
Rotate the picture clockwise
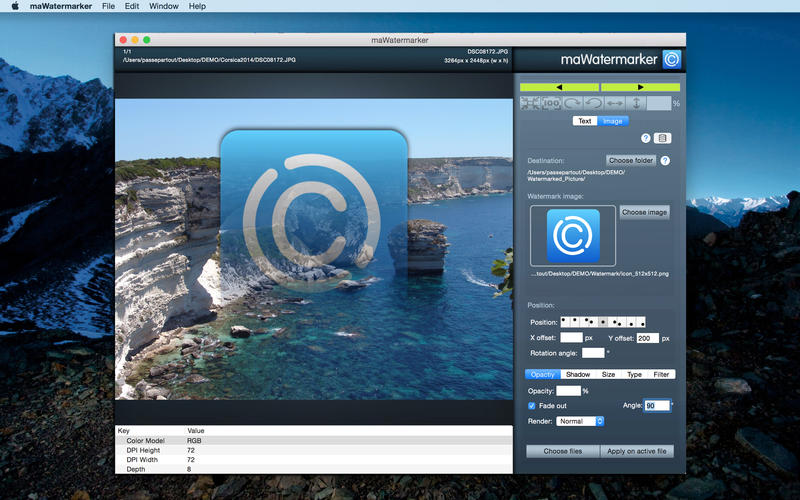coord(572,103)
